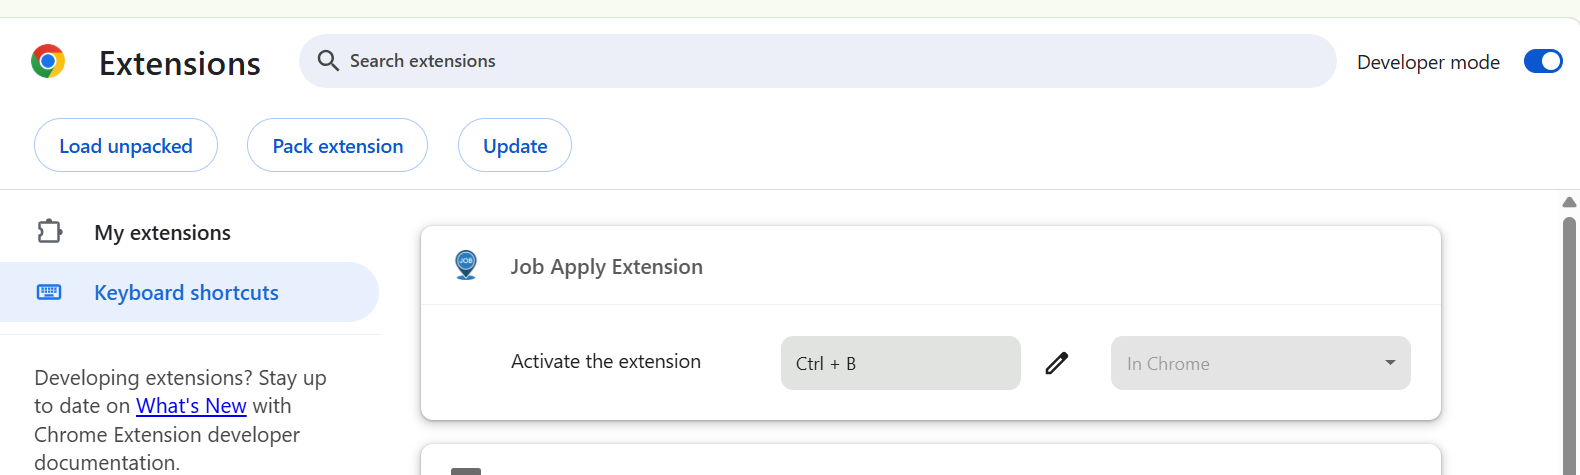
Task: Click the scrollbar up arrow
Action: [1569, 202]
